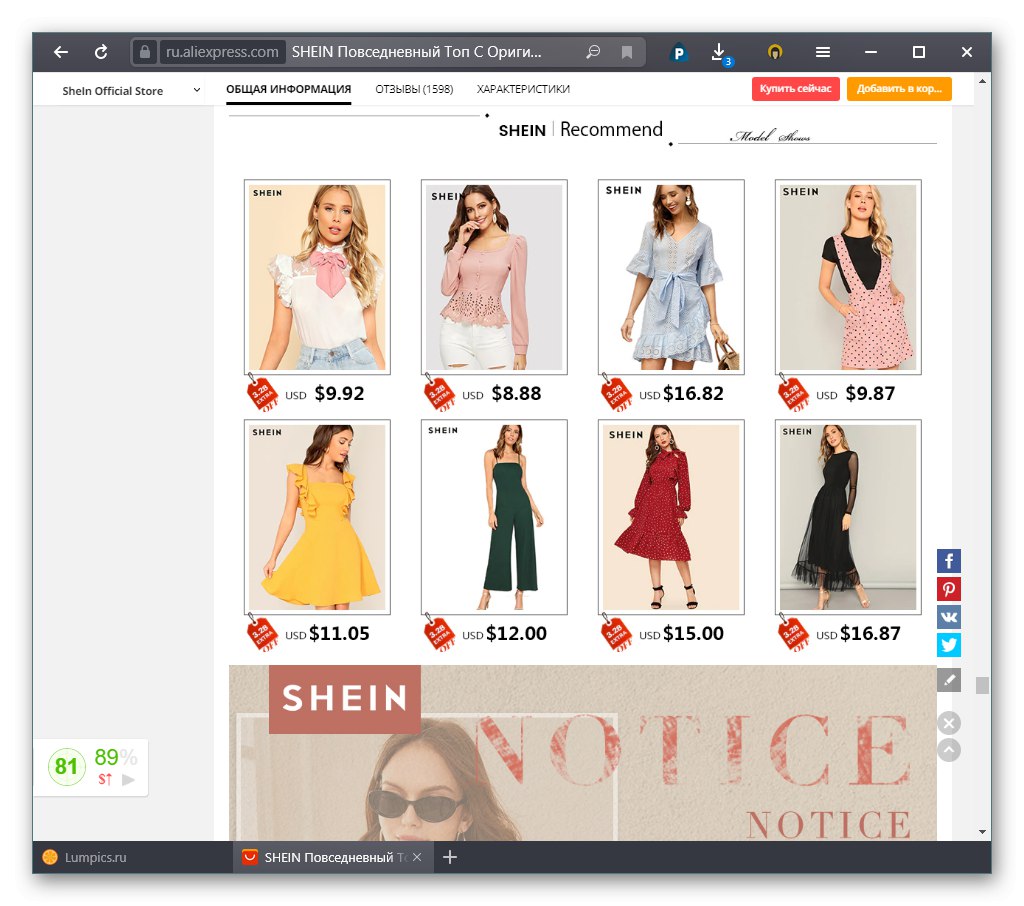The width and height of the screenshot is (1024, 906).
Task: Open the red polka dot dress product
Action: (x=671, y=517)
